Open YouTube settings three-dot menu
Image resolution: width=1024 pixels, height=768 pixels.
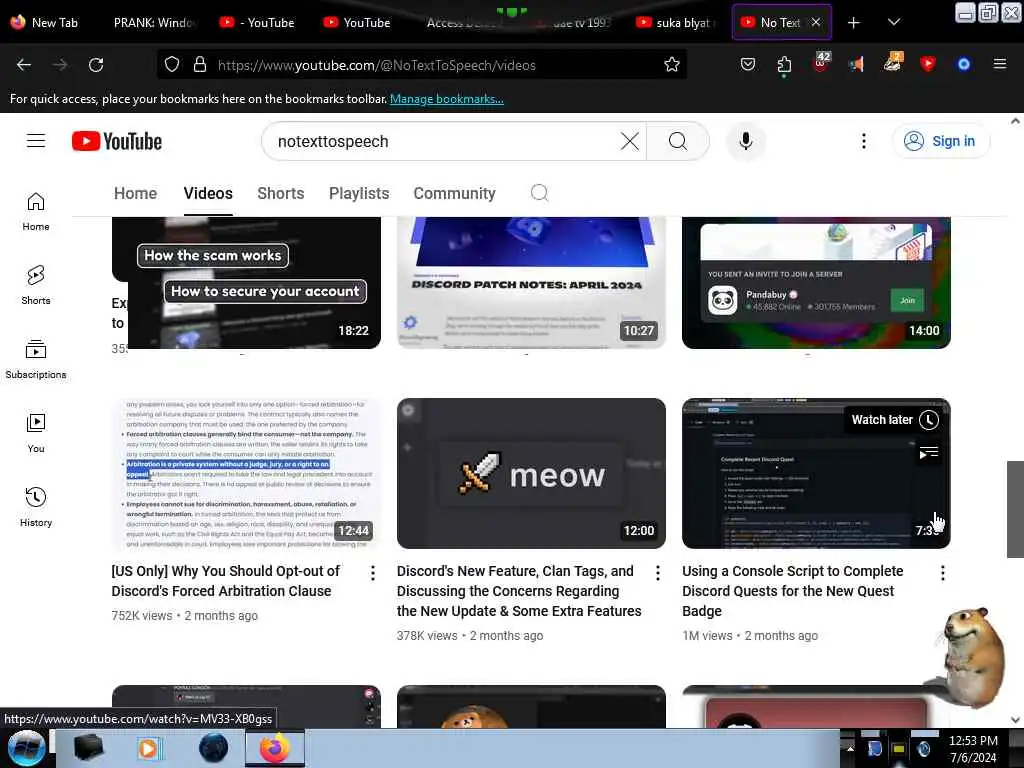pos(863,141)
